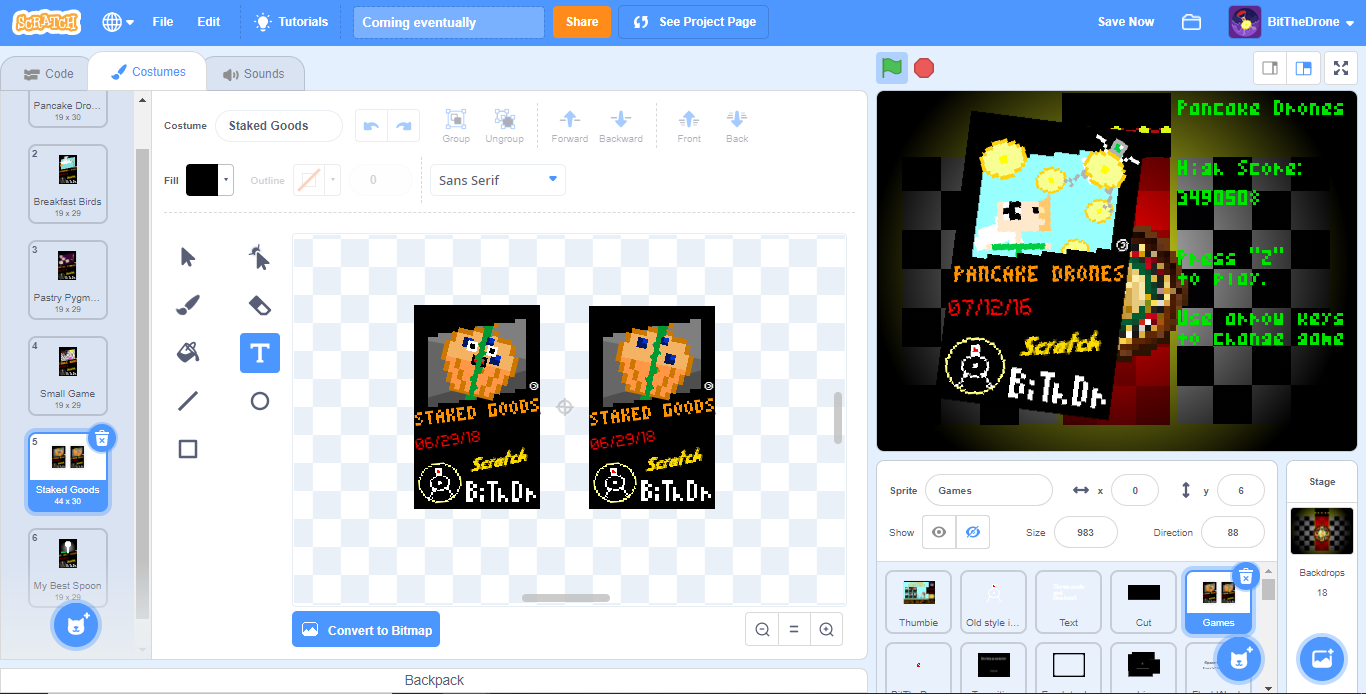Screen dimensions: 1366x694
Task: Click the orange Share button
Action: 581,22
